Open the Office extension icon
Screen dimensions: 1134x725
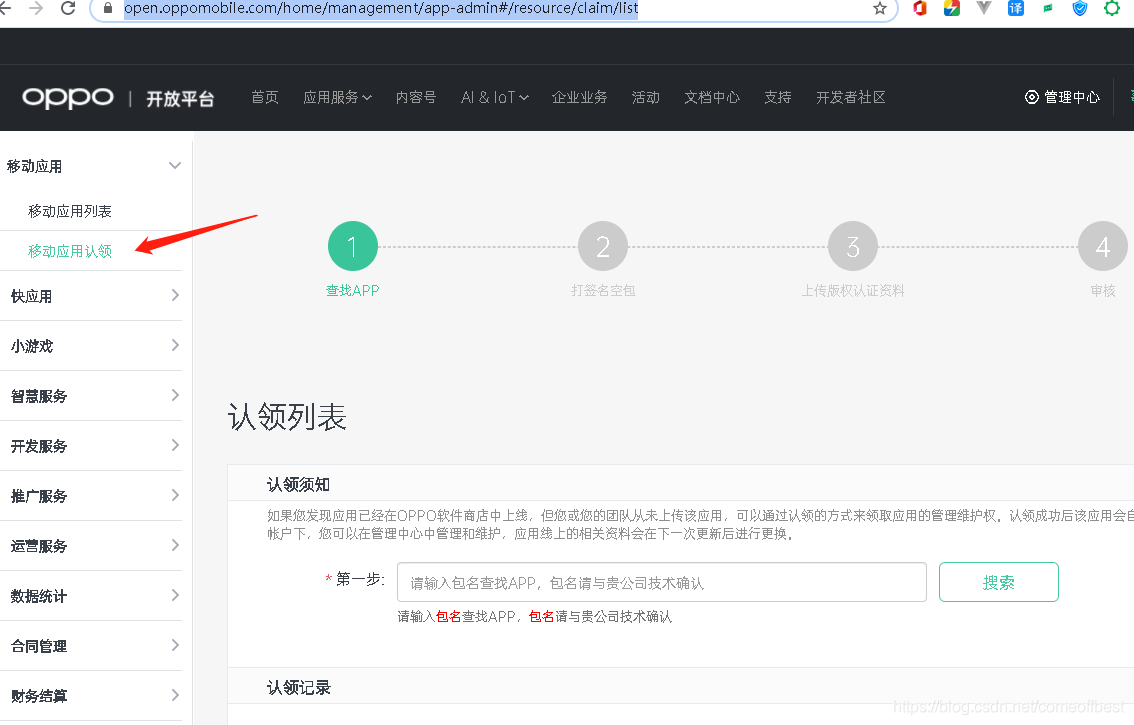tap(920, 8)
